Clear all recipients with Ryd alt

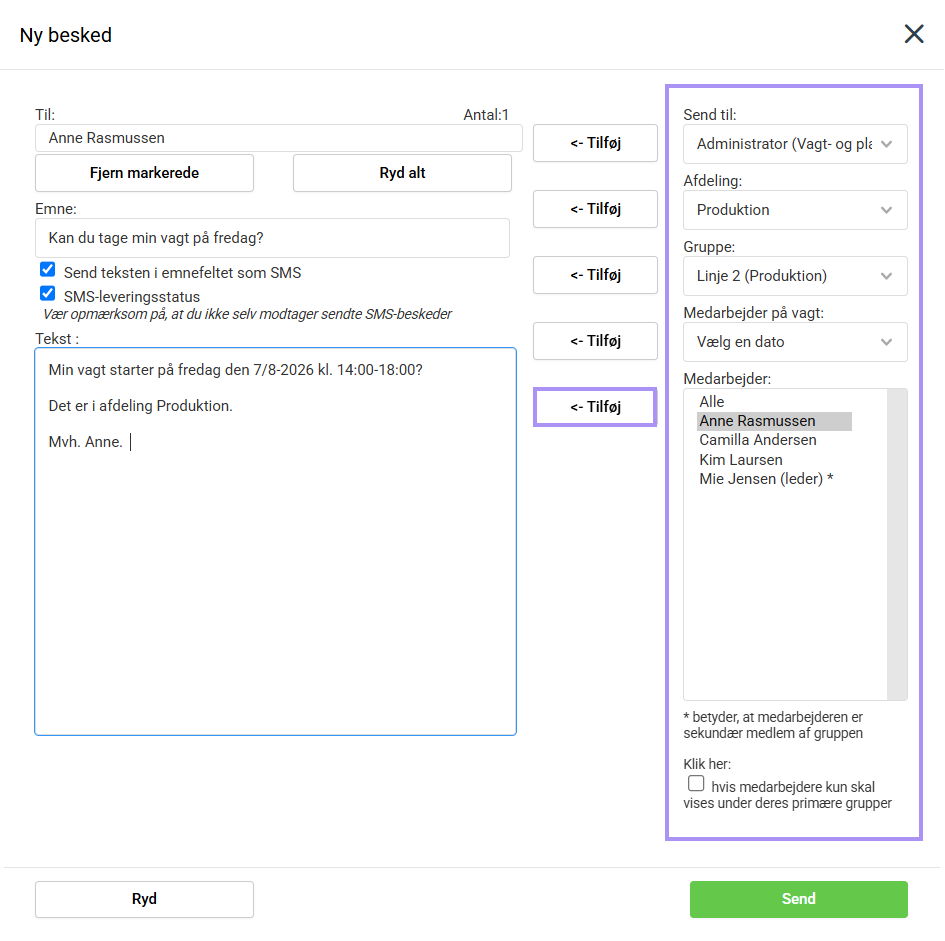pos(402,173)
